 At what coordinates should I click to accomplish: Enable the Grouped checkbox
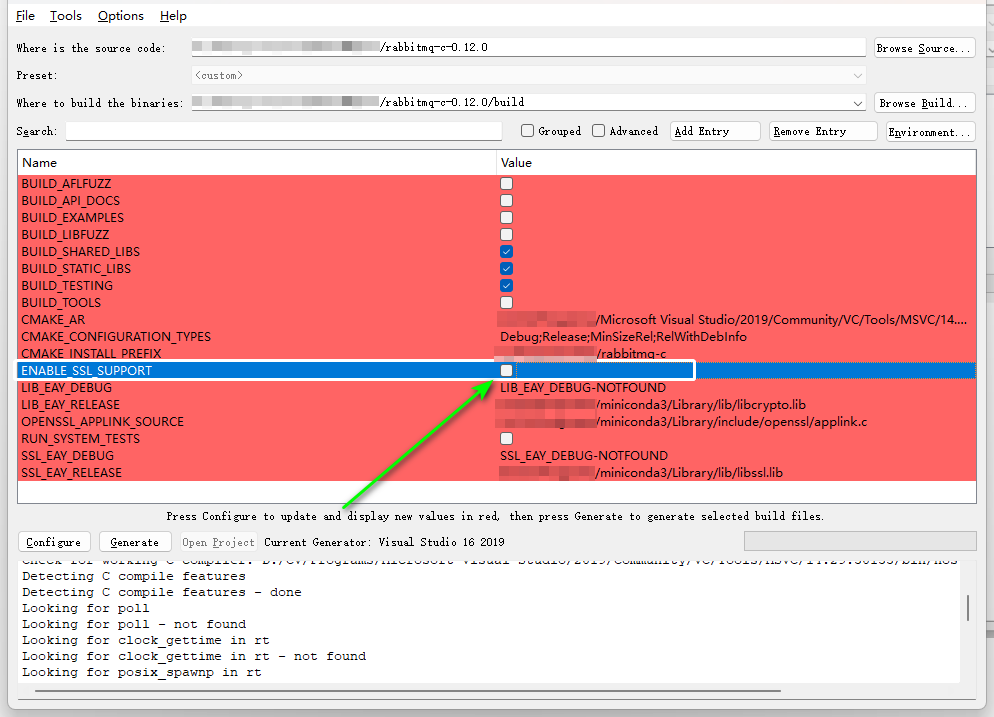pos(528,131)
